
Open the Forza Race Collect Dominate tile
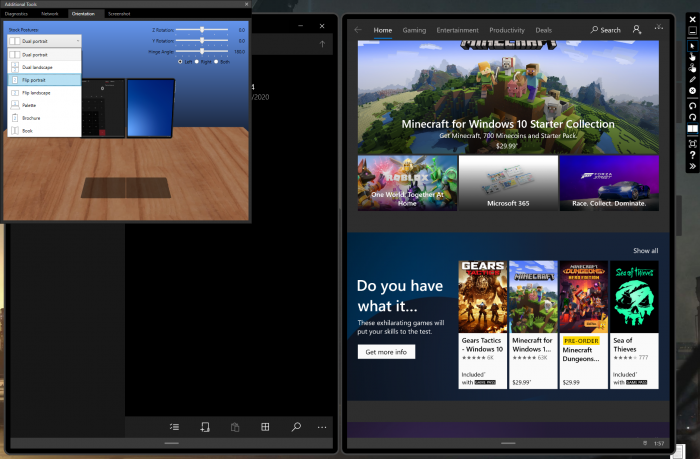[x=609, y=183]
